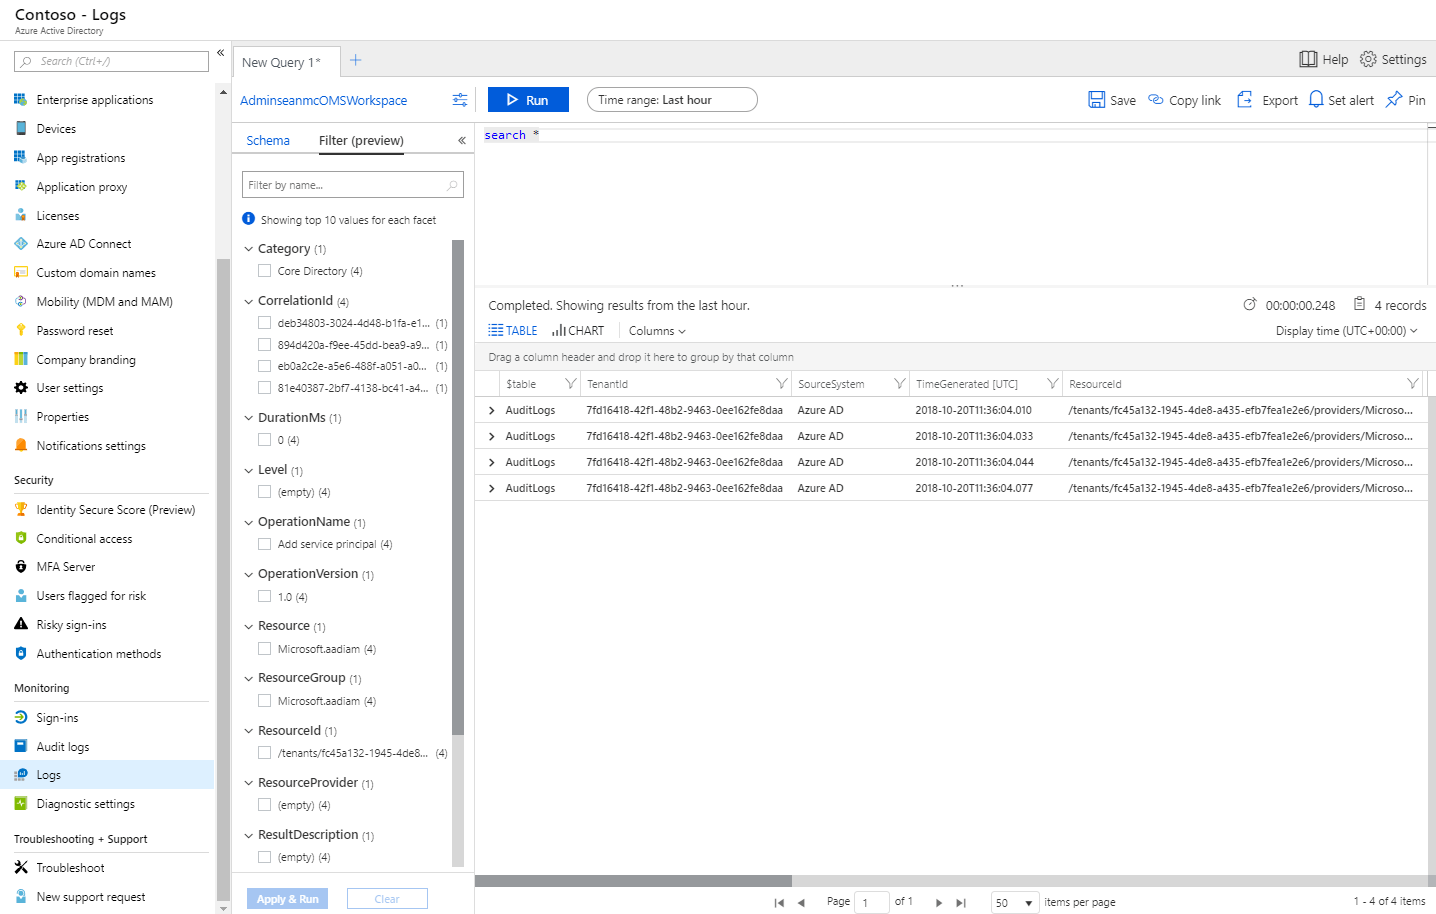Switch to the Schema tab
Screen dimensions: 1436x914
click(x=268, y=141)
